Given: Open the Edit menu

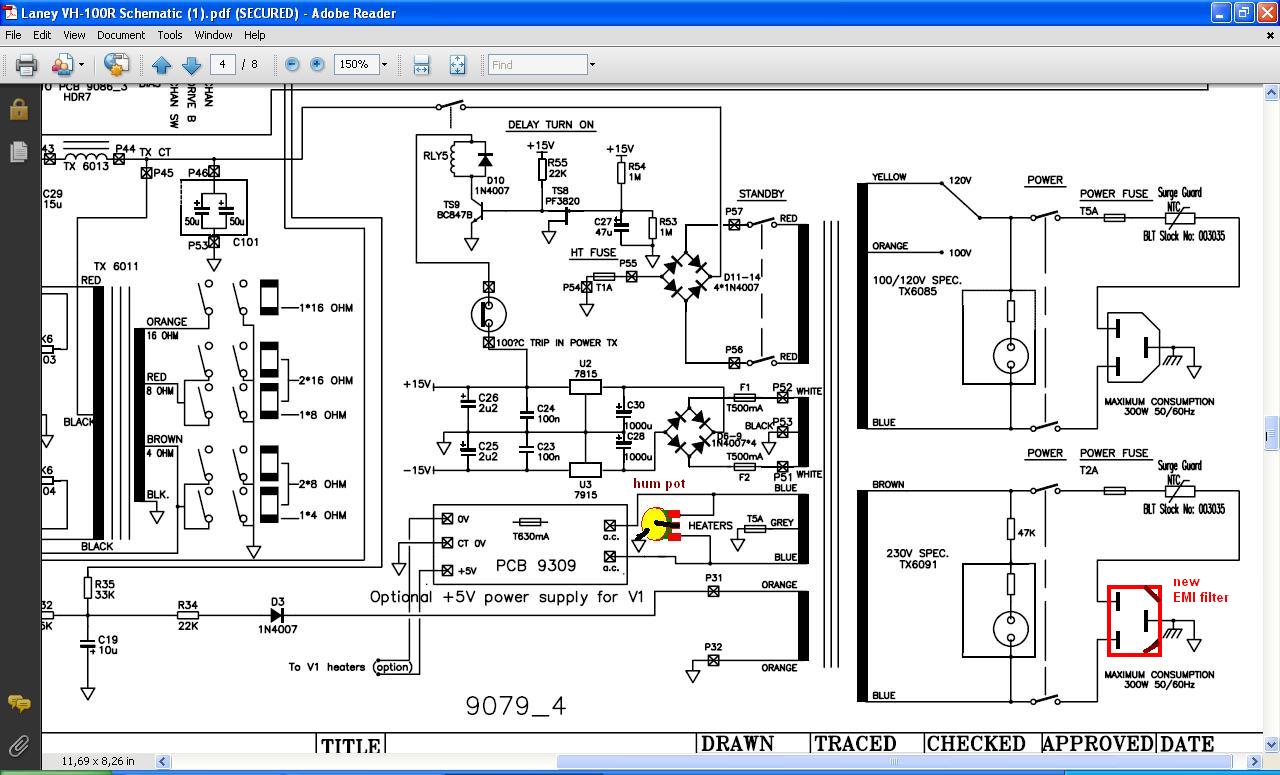Looking at the screenshot, I should coord(42,35).
